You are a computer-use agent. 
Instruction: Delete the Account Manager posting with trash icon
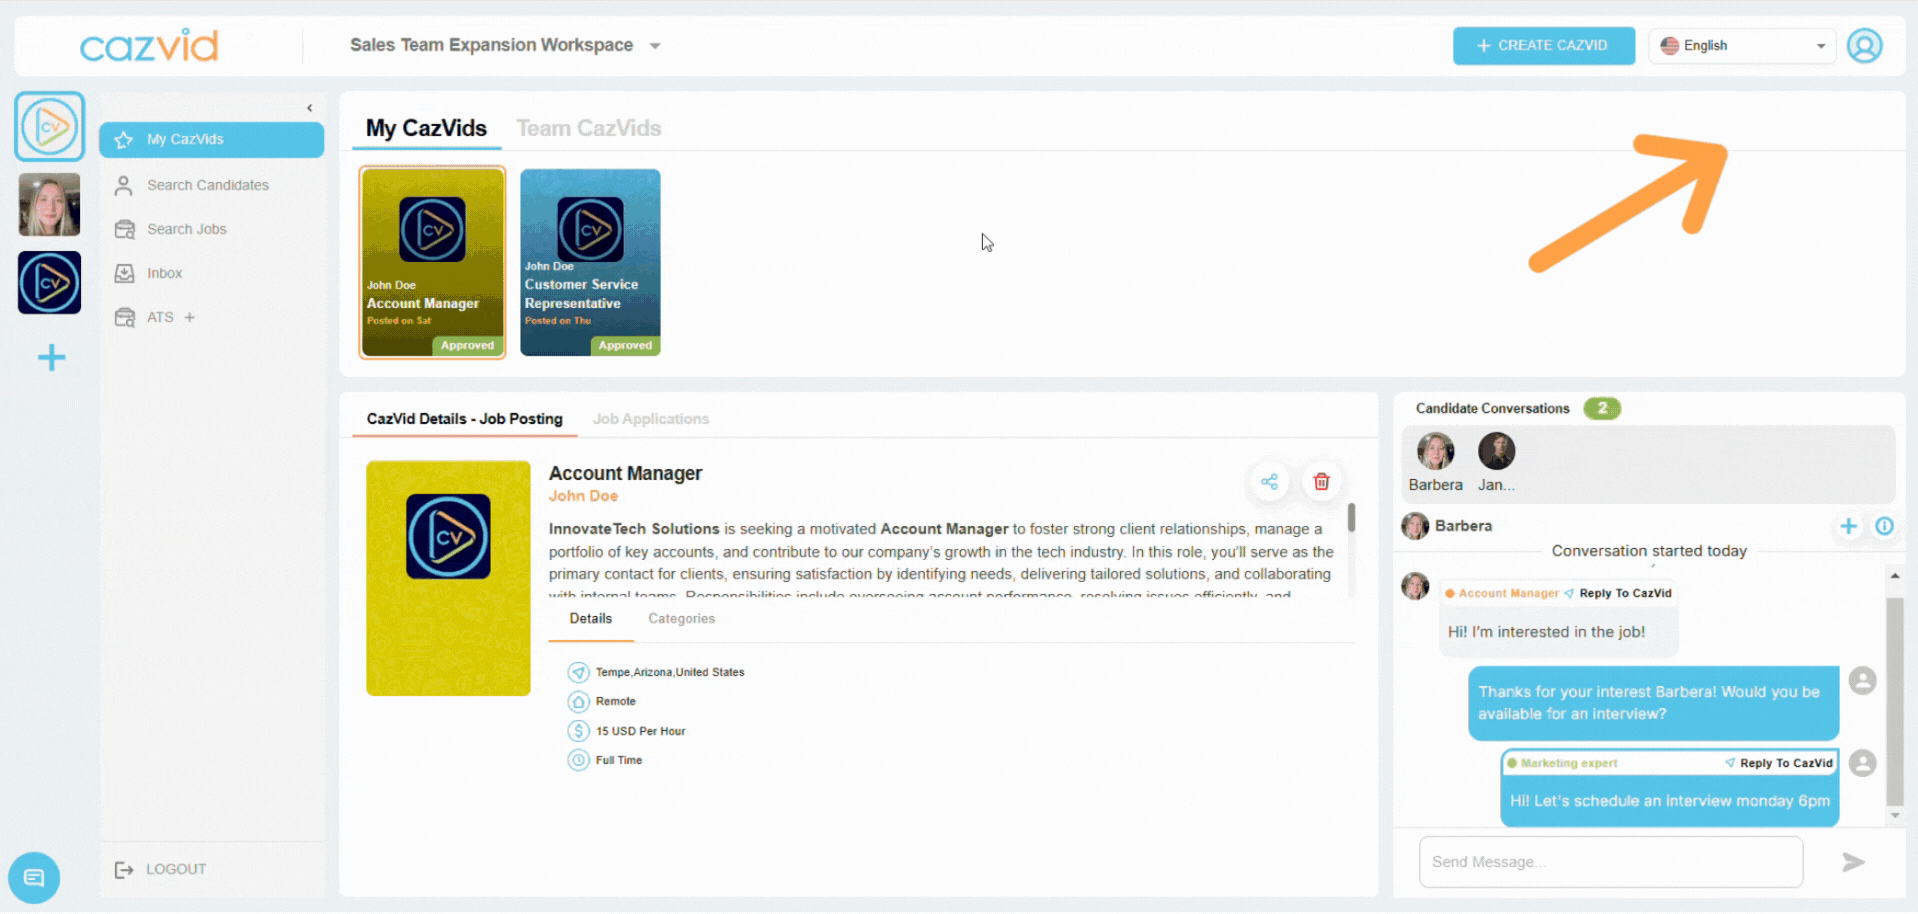click(x=1321, y=482)
